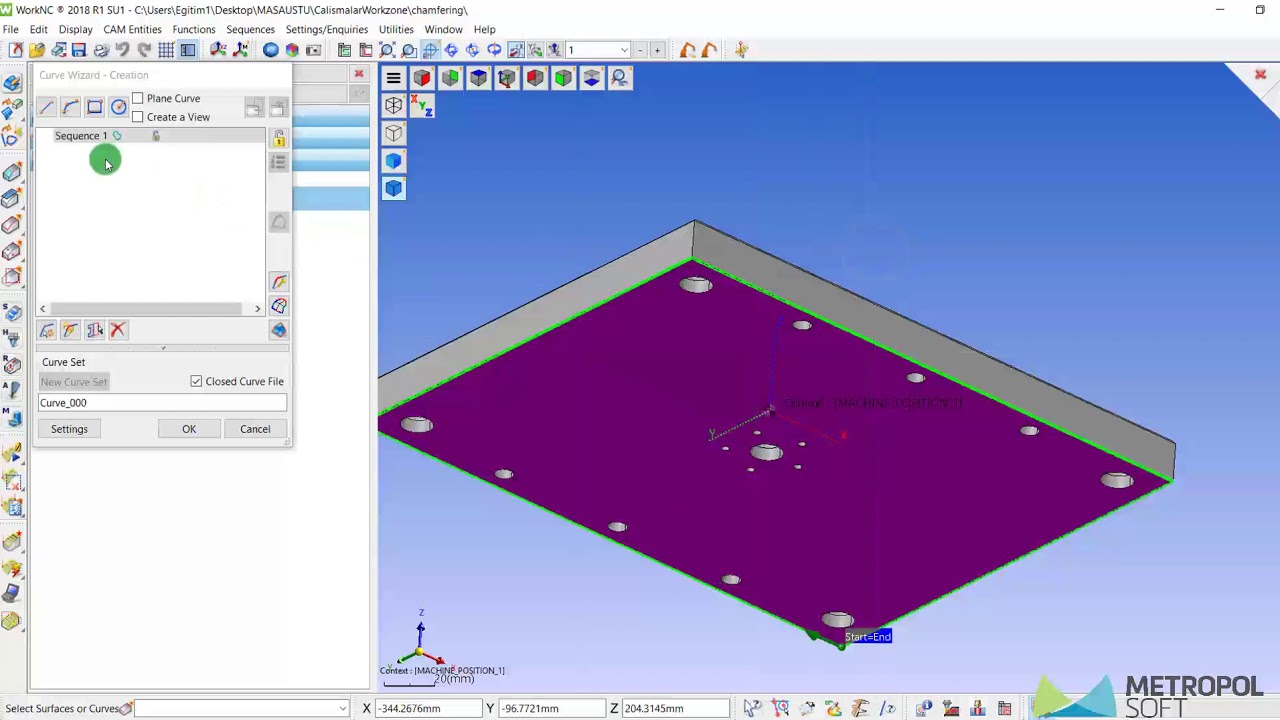Click the pointer query icon in status bar

[752, 708]
